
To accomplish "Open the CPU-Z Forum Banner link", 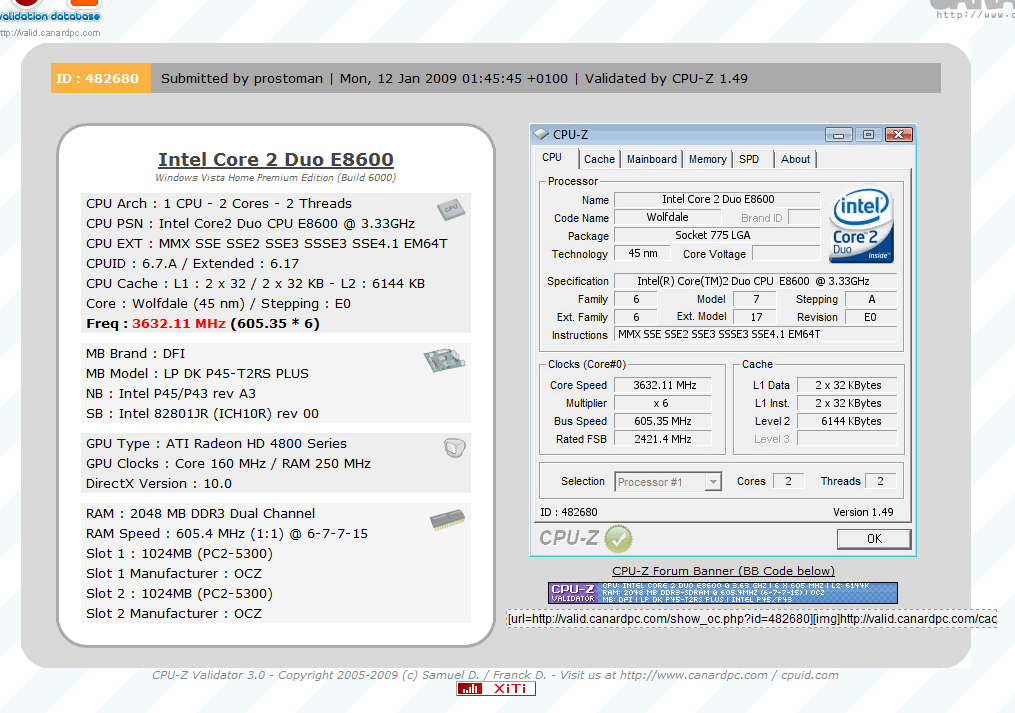I will pyautogui.click(x=723, y=571).
